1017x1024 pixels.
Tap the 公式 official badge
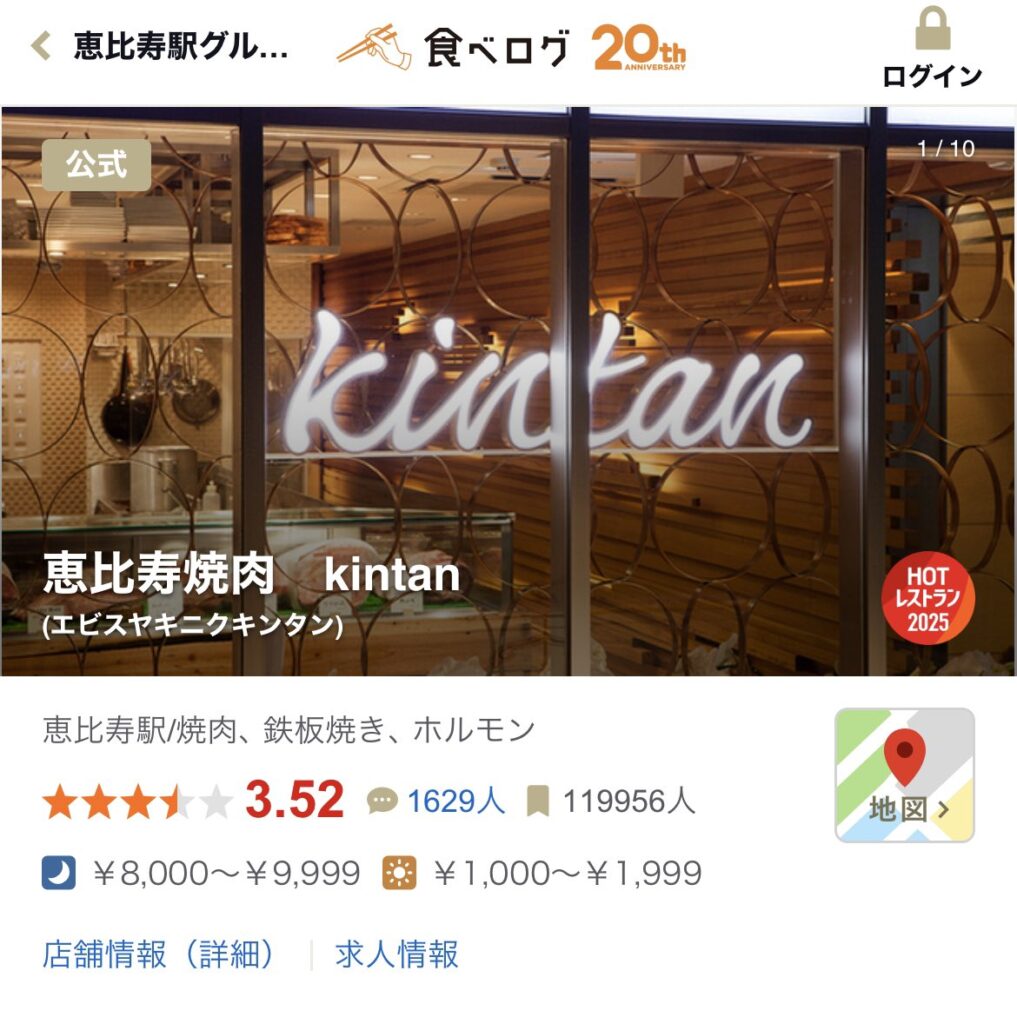97,165
